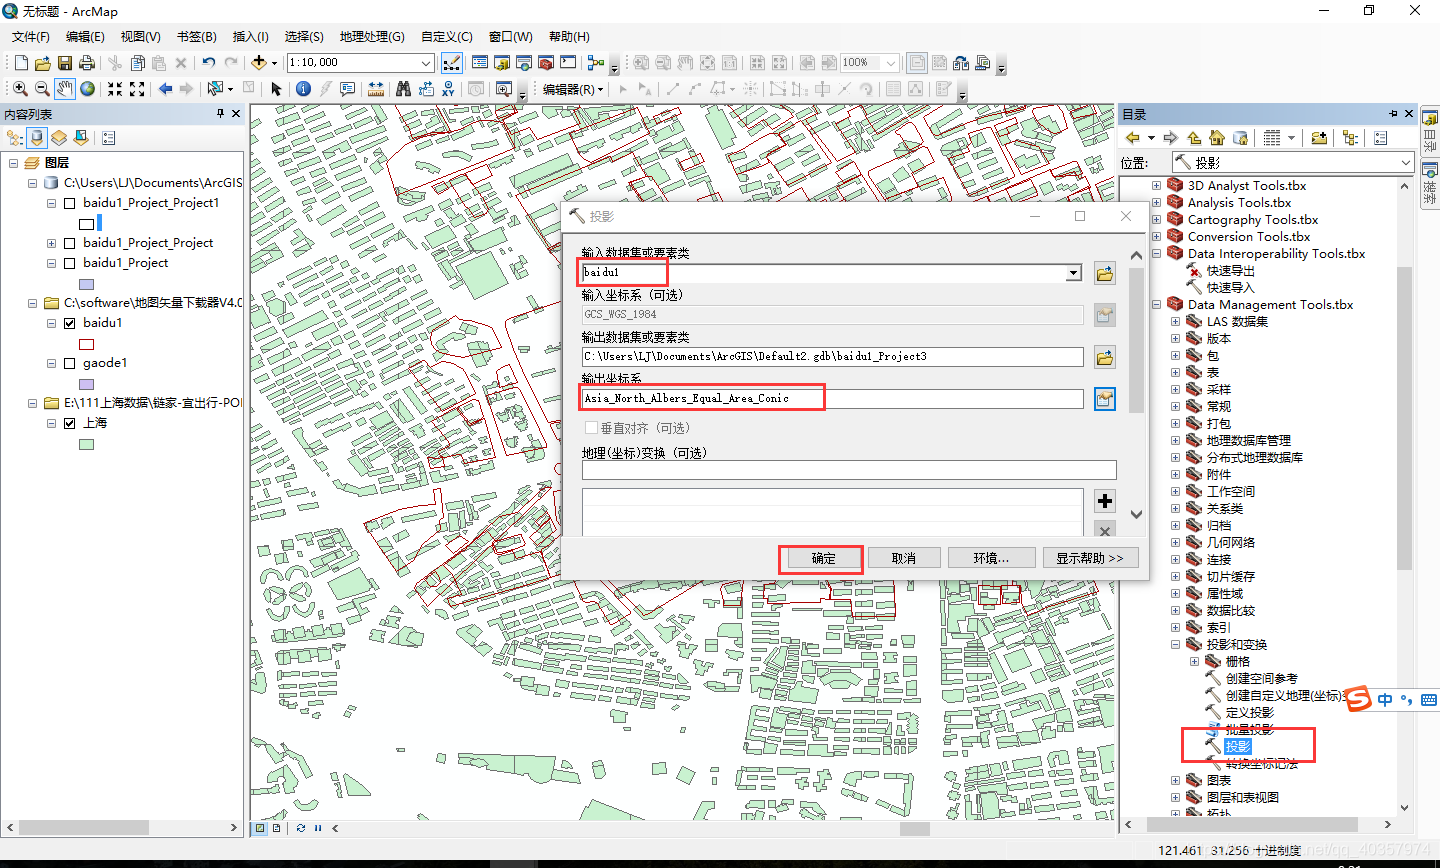Click the Catalog Home folder icon
The height and width of the screenshot is (868, 1440).
1217,138
